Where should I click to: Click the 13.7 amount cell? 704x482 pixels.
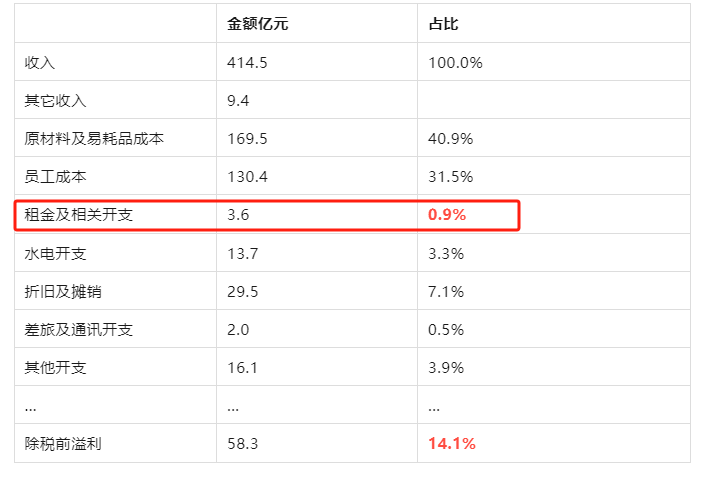tap(243, 253)
